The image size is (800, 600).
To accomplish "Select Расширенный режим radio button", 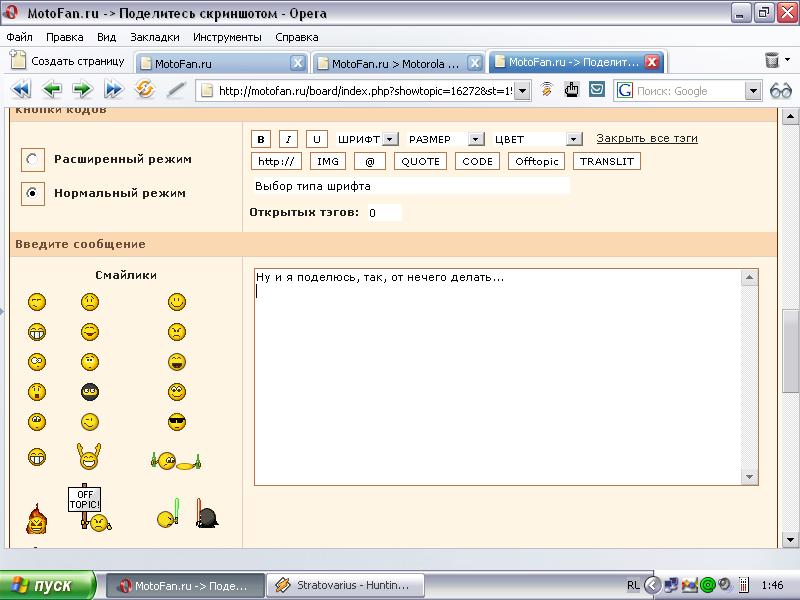I will click(32, 159).
